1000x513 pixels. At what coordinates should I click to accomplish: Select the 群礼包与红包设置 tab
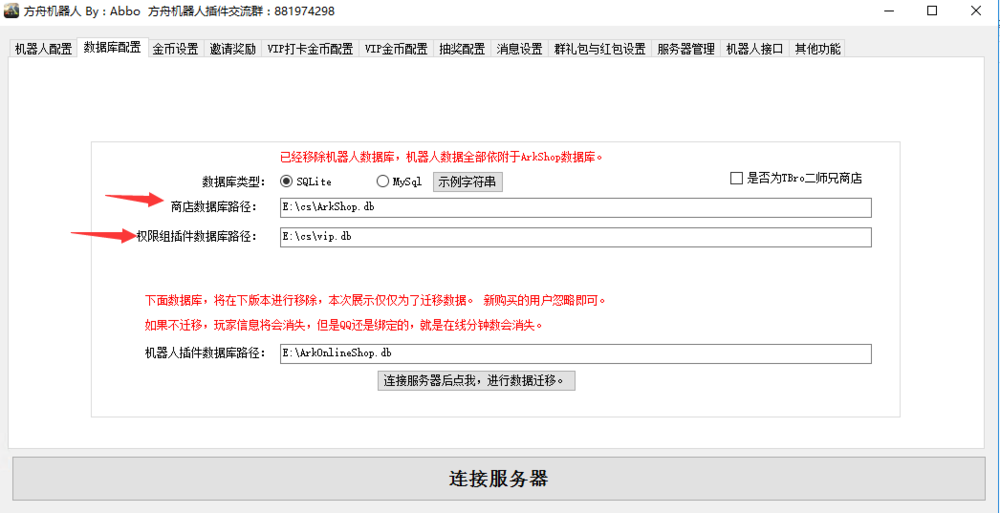click(600, 49)
